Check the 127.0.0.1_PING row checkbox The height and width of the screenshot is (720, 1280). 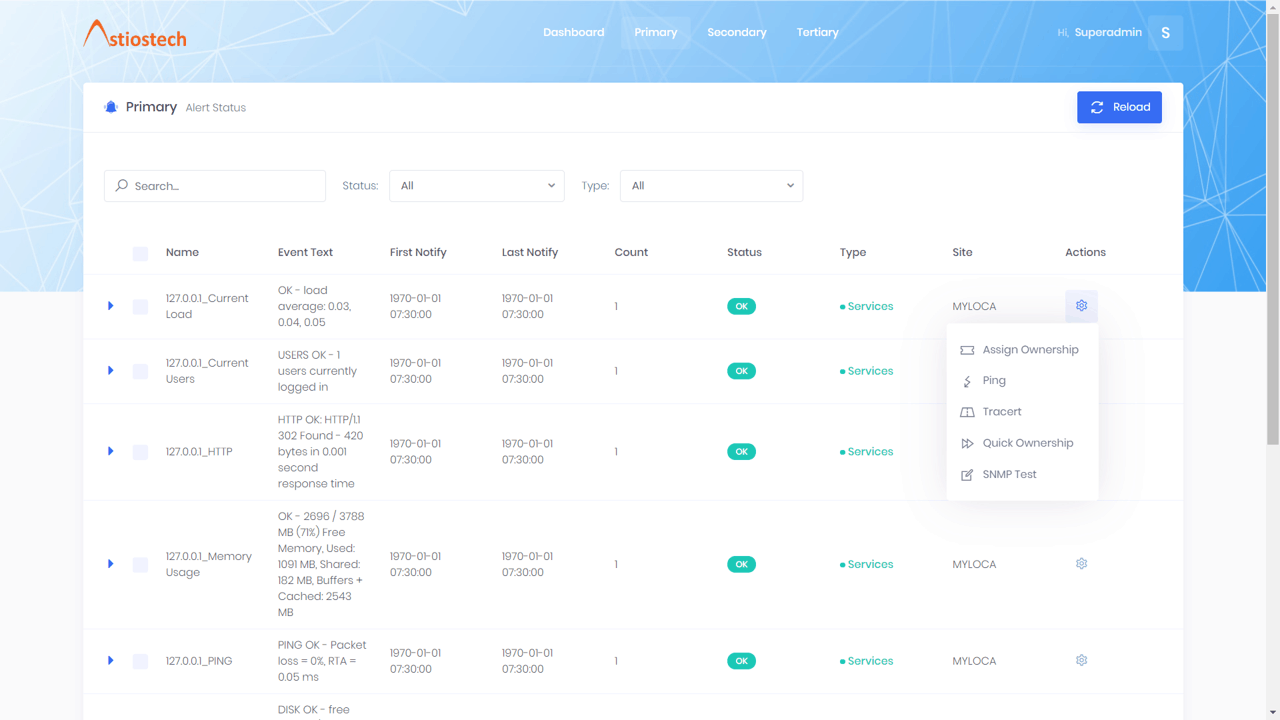(x=140, y=662)
